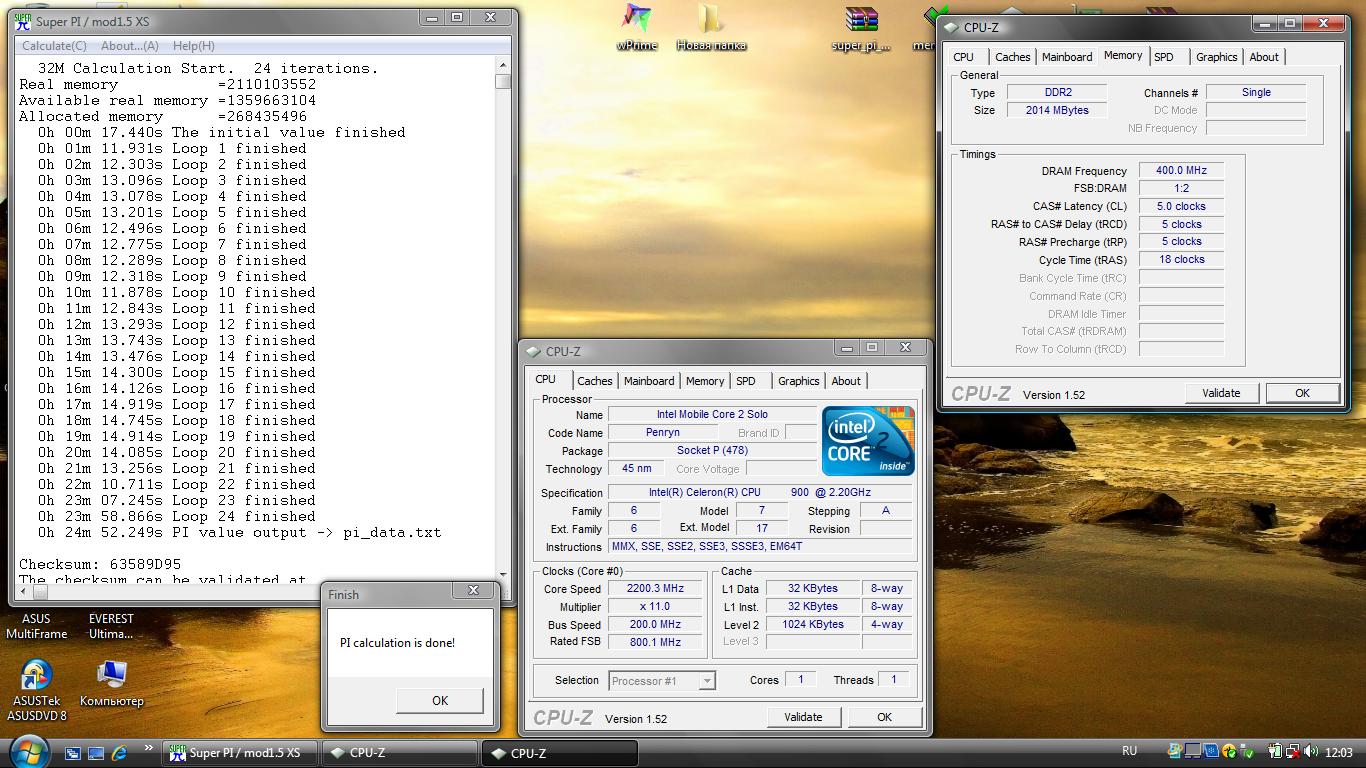Click the Name field Intel Mobile Core 2 Solo
1366x768 pixels.
pyautogui.click(x=712, y=415)
